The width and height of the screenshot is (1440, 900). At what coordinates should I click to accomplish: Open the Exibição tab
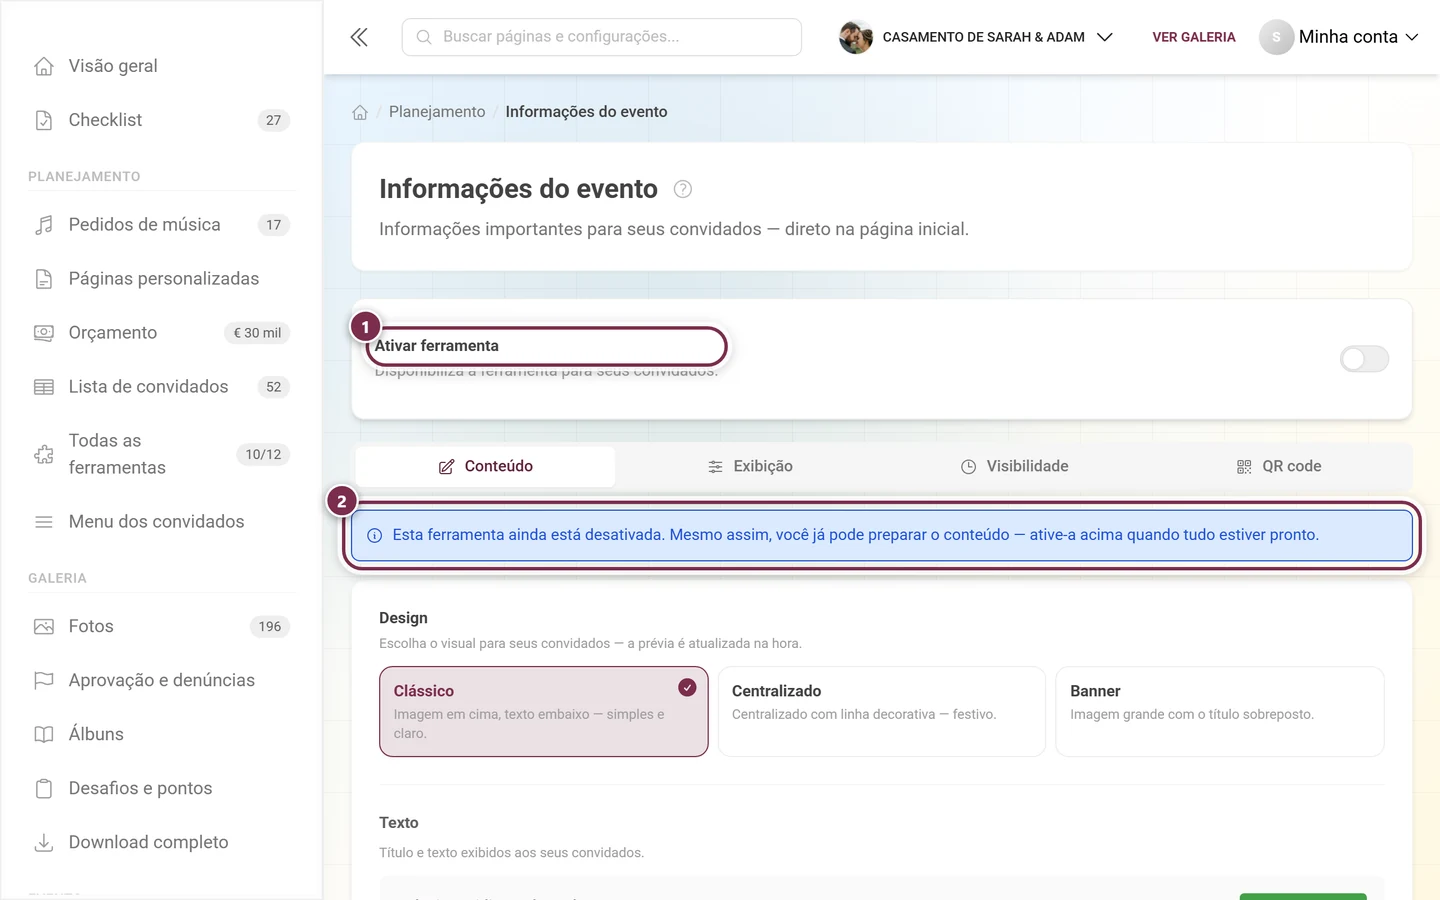[750, 467]
